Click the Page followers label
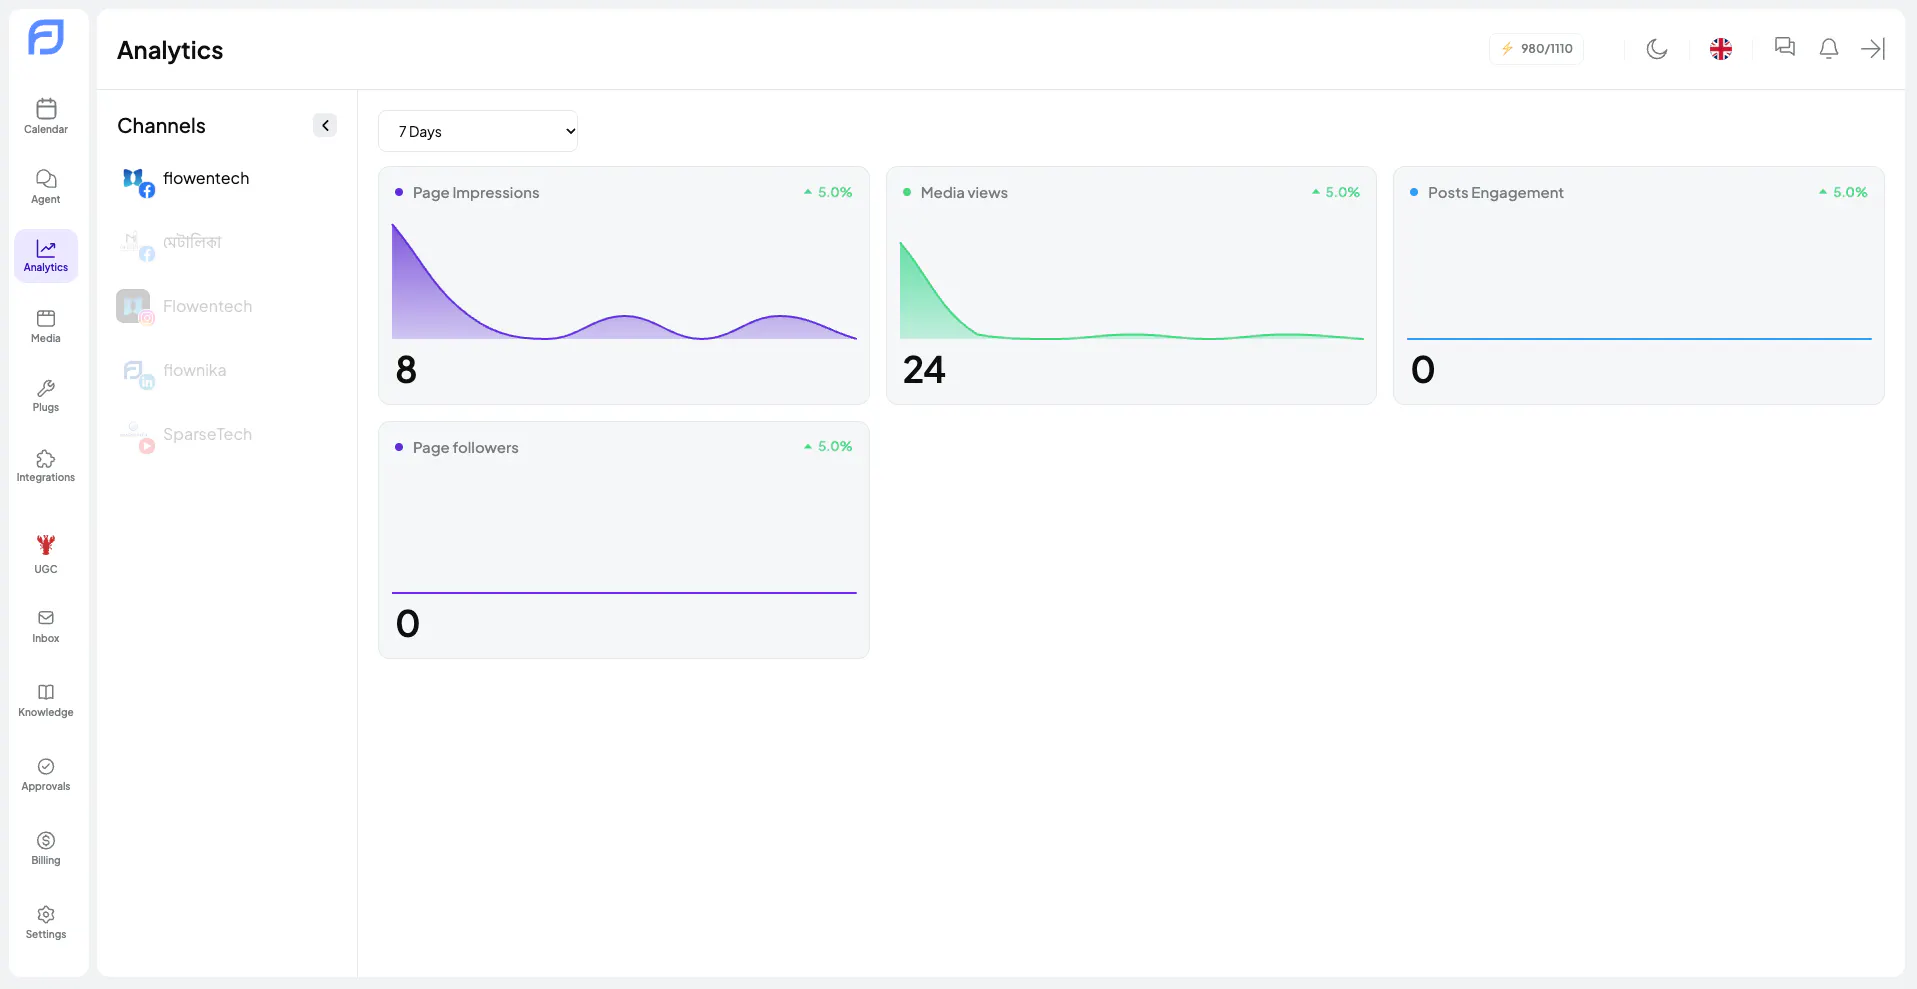Image resolution: width=1917 pixels, height=989 pixels. coord(465,448)
